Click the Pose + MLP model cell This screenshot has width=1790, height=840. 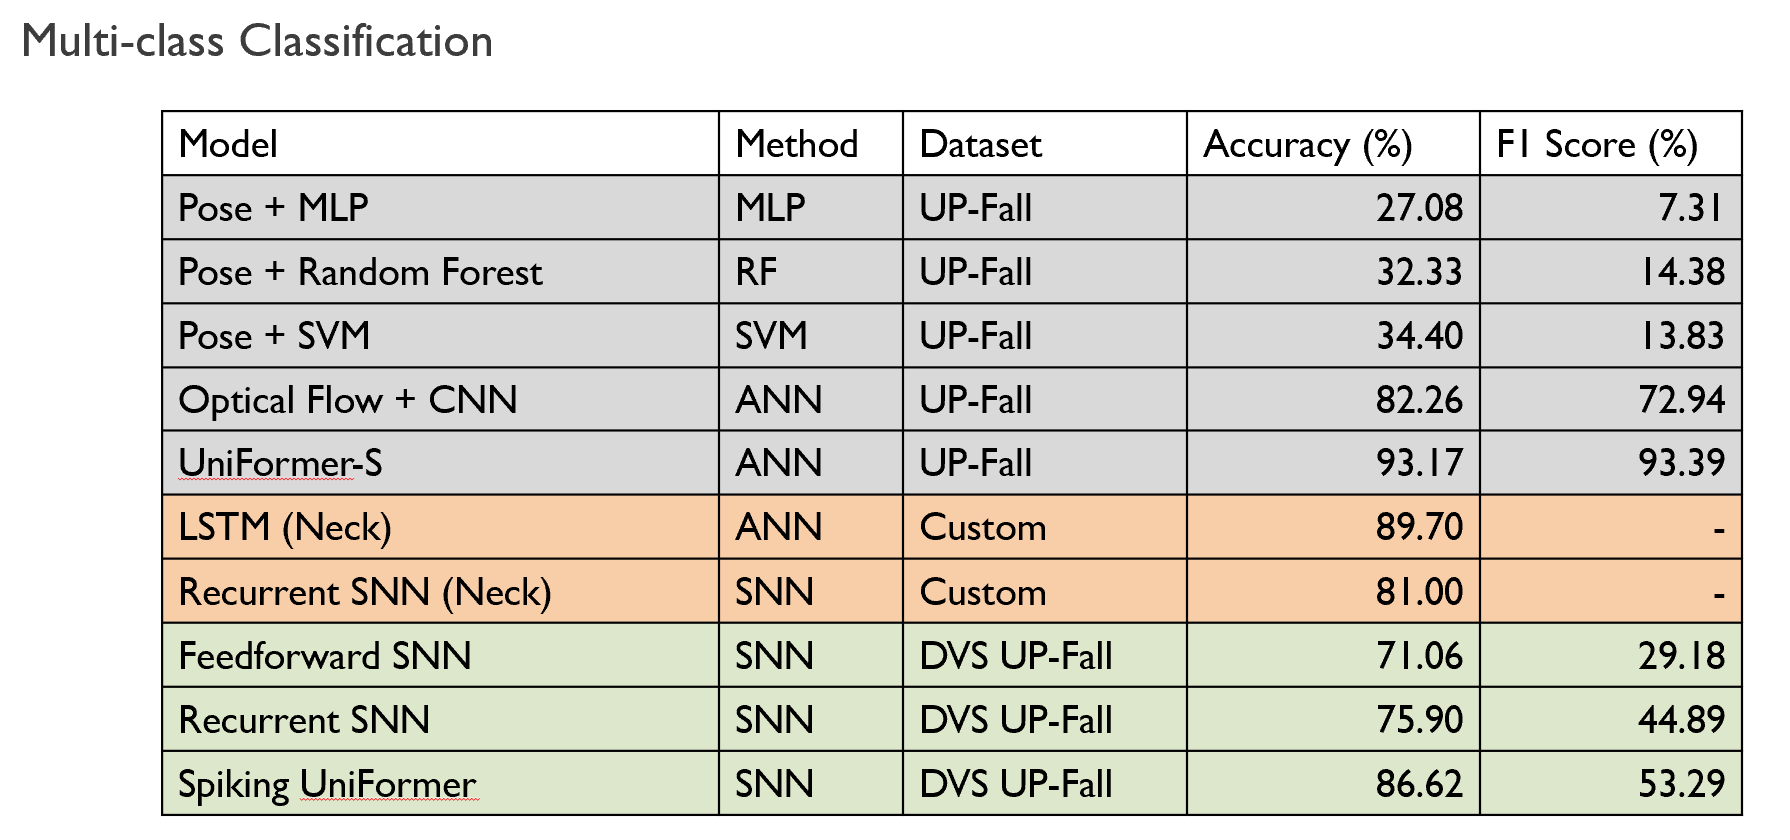[x=440, y=208]
